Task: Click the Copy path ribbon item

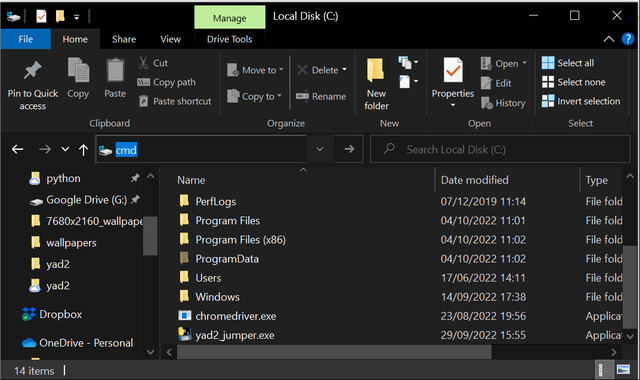Action: (166, 82)
